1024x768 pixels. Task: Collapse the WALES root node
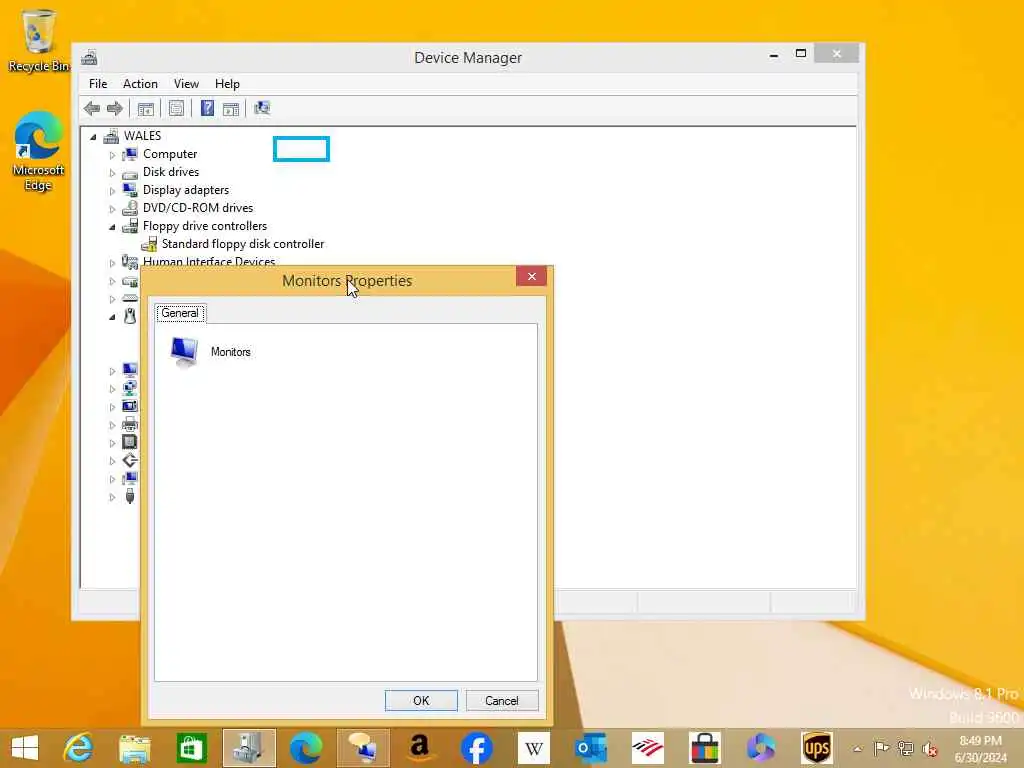tap(93, 136)
